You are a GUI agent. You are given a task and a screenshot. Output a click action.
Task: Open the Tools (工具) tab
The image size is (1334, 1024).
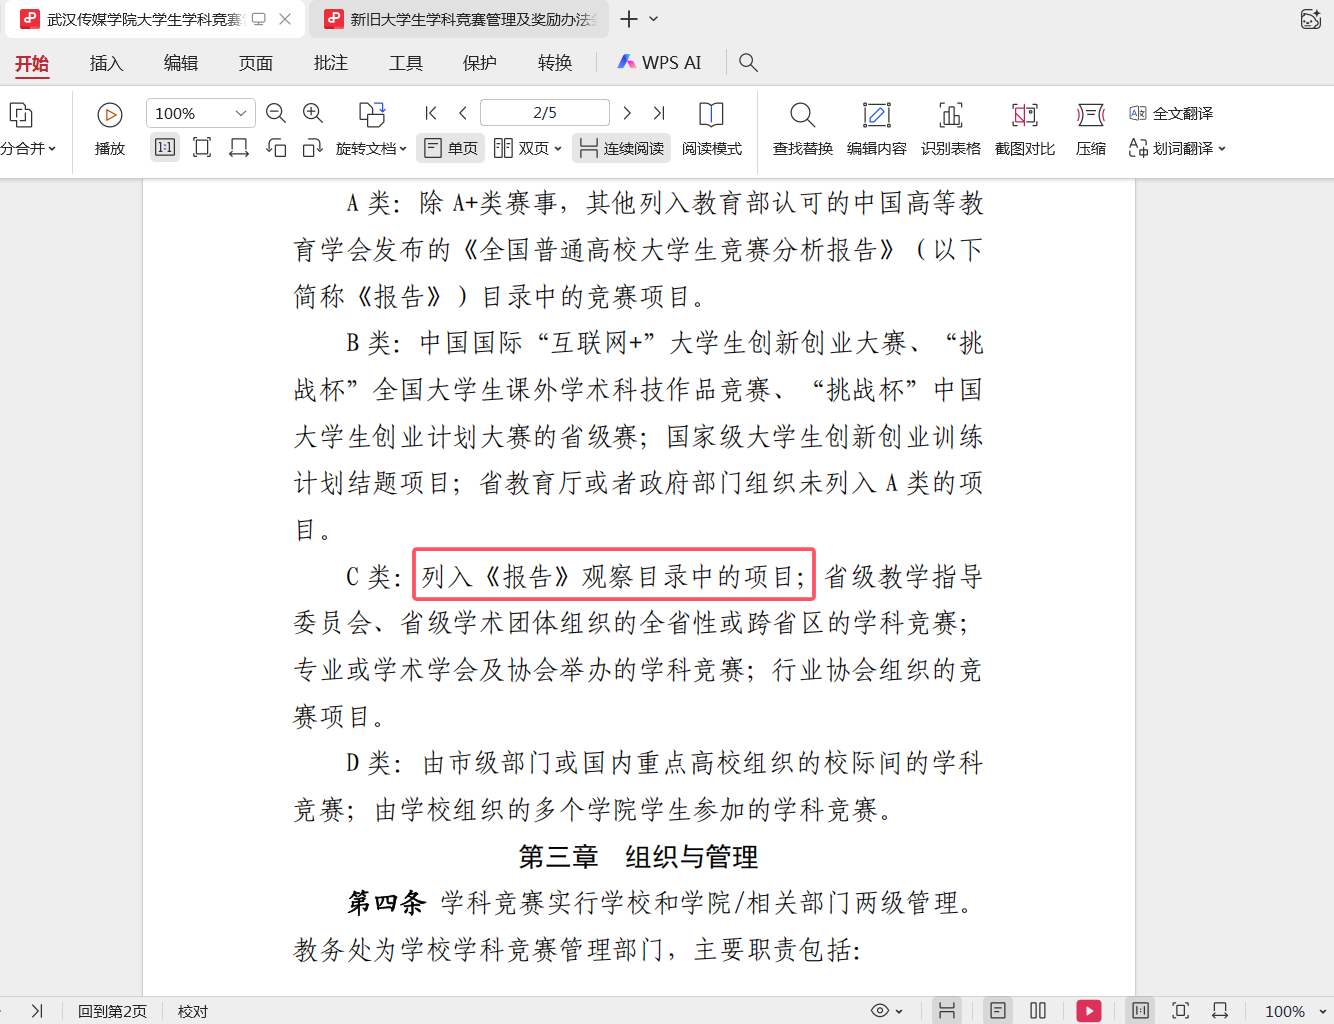pyautogui.click(x=406, y=63)
